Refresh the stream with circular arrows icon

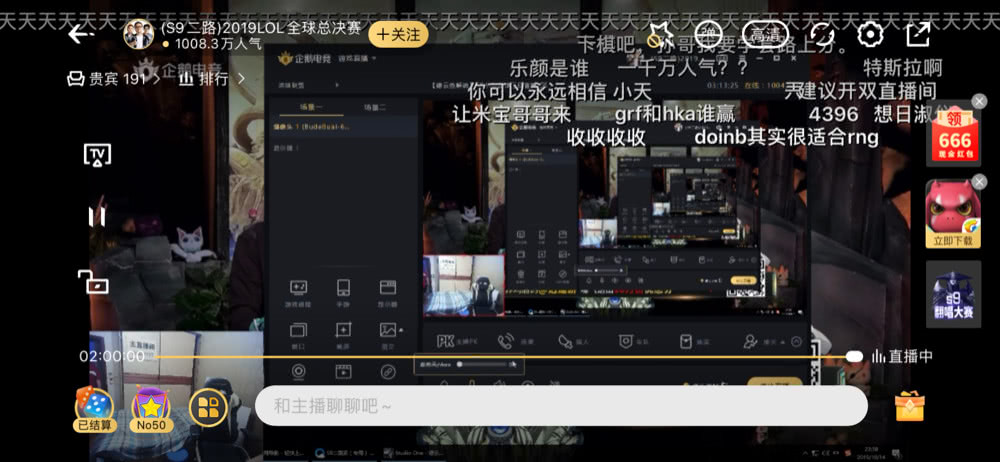822,34
